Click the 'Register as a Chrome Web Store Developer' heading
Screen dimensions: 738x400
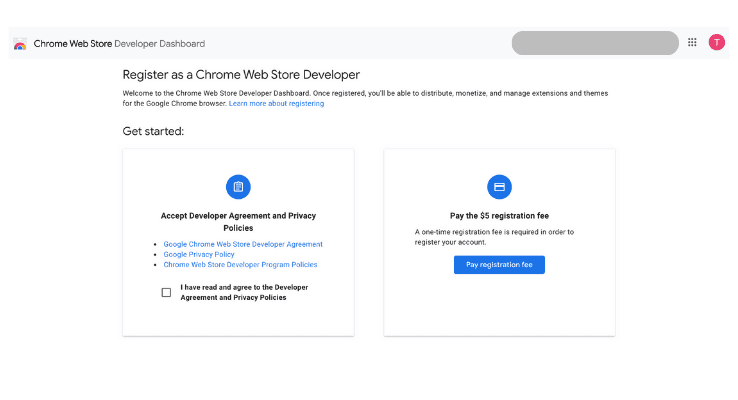point(240,75)
